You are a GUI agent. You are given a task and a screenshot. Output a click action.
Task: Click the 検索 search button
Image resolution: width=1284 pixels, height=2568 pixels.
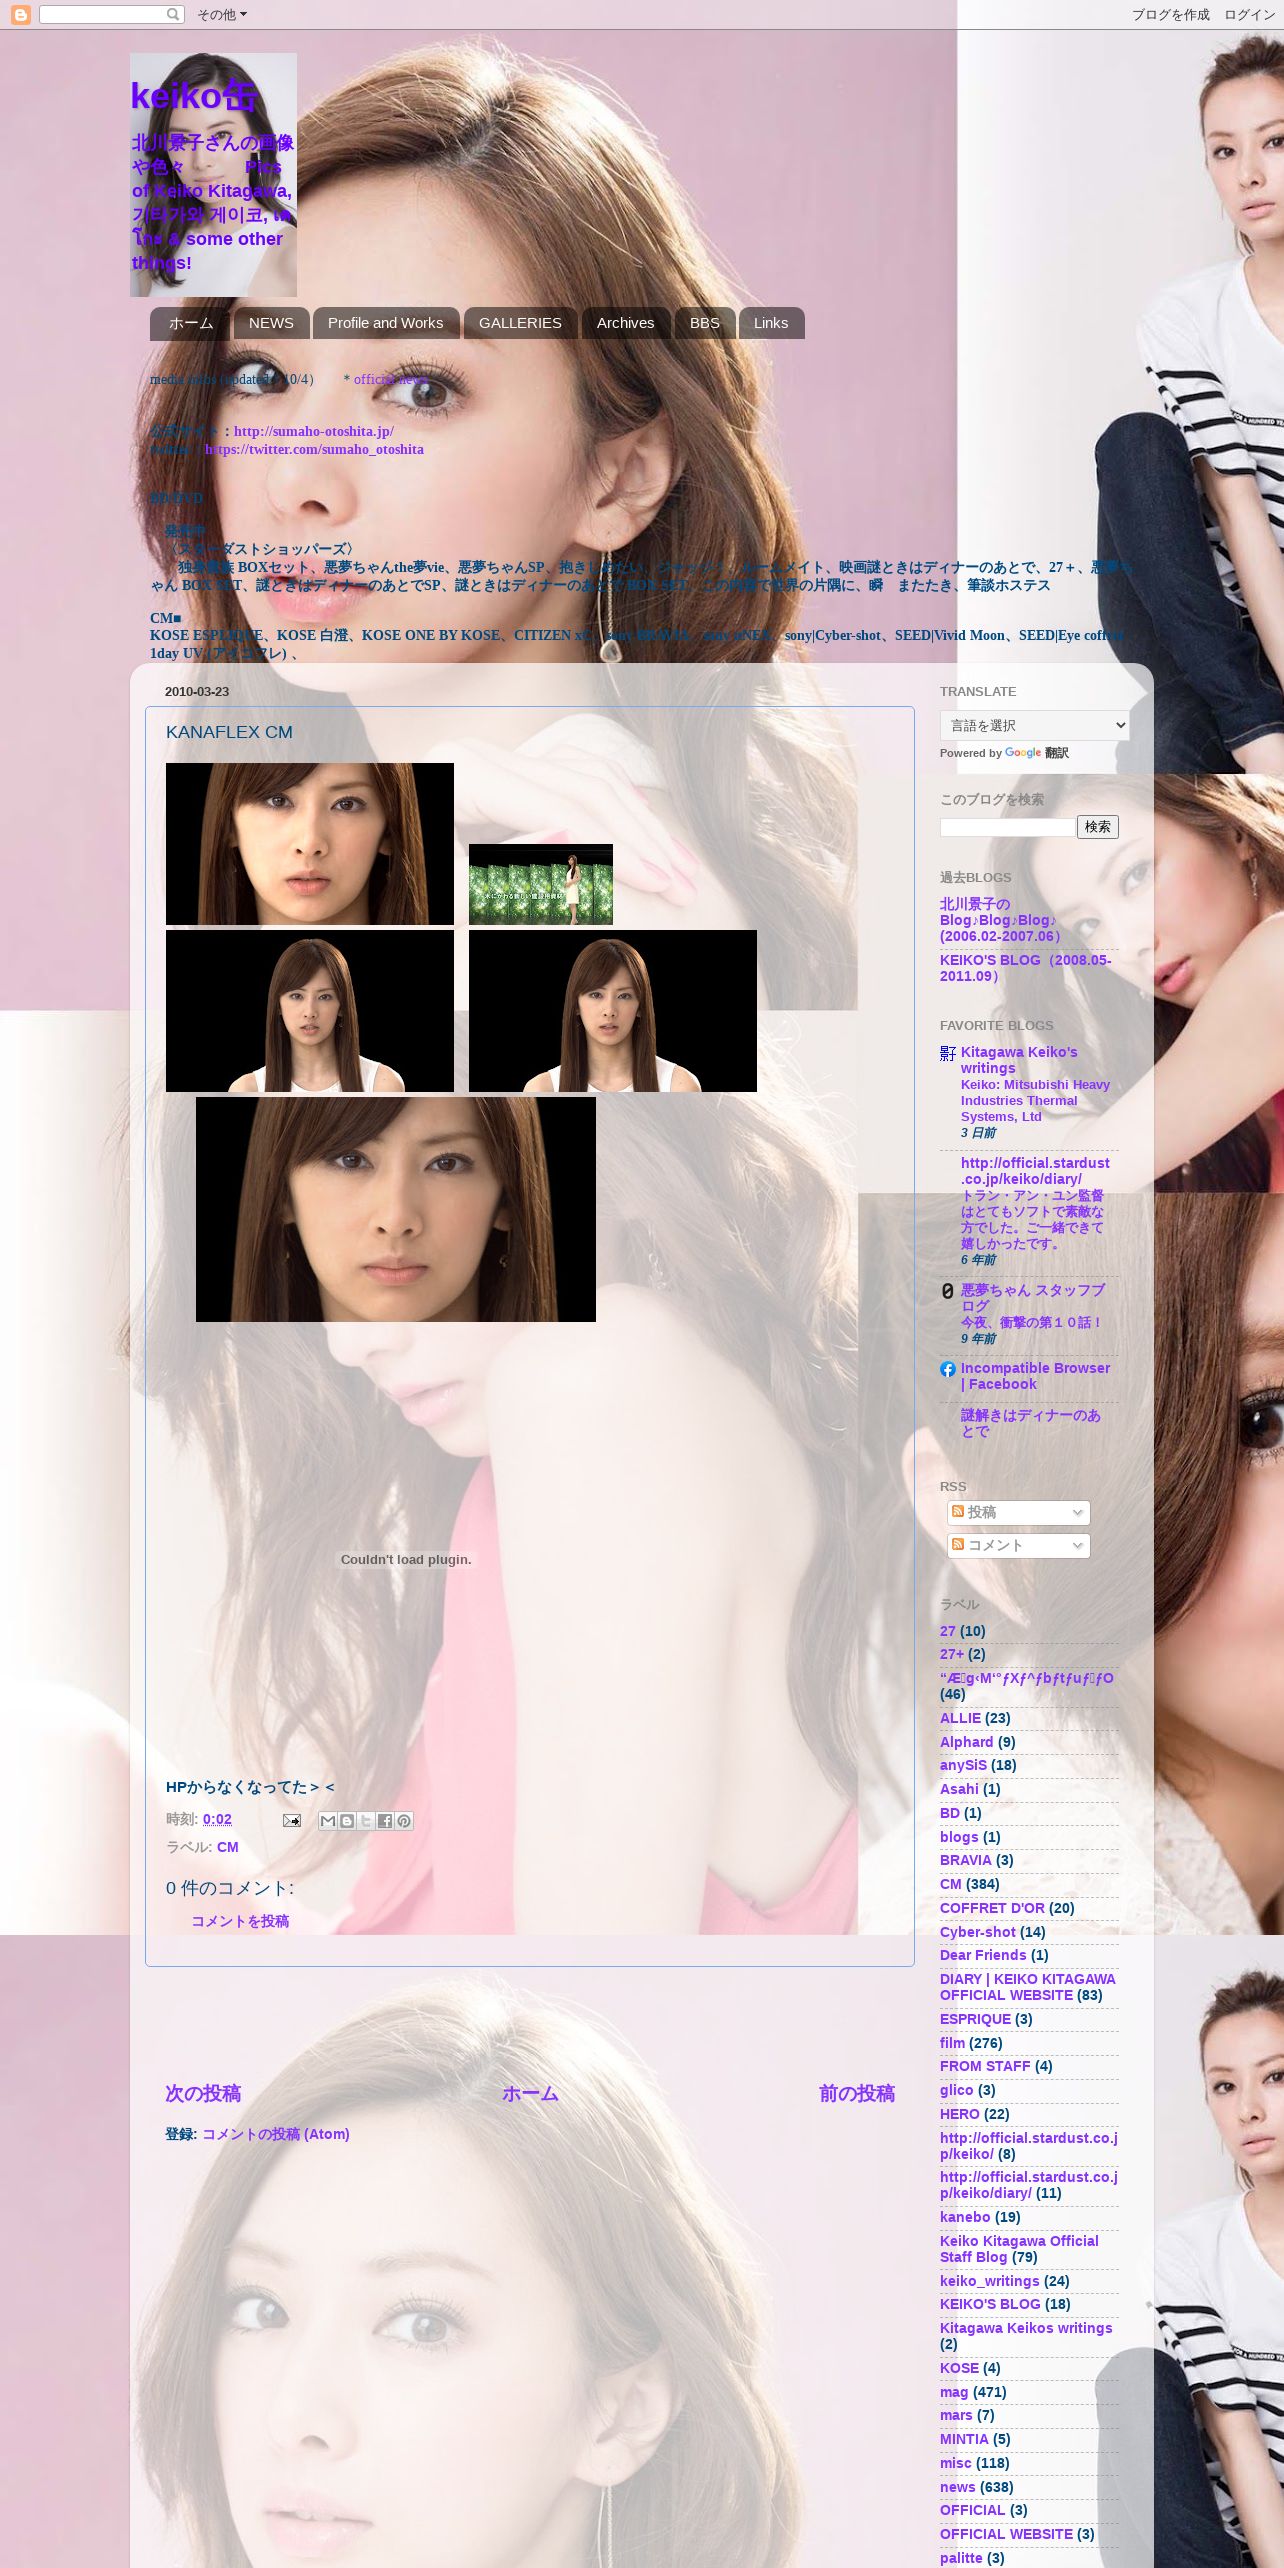[1097, 827]
